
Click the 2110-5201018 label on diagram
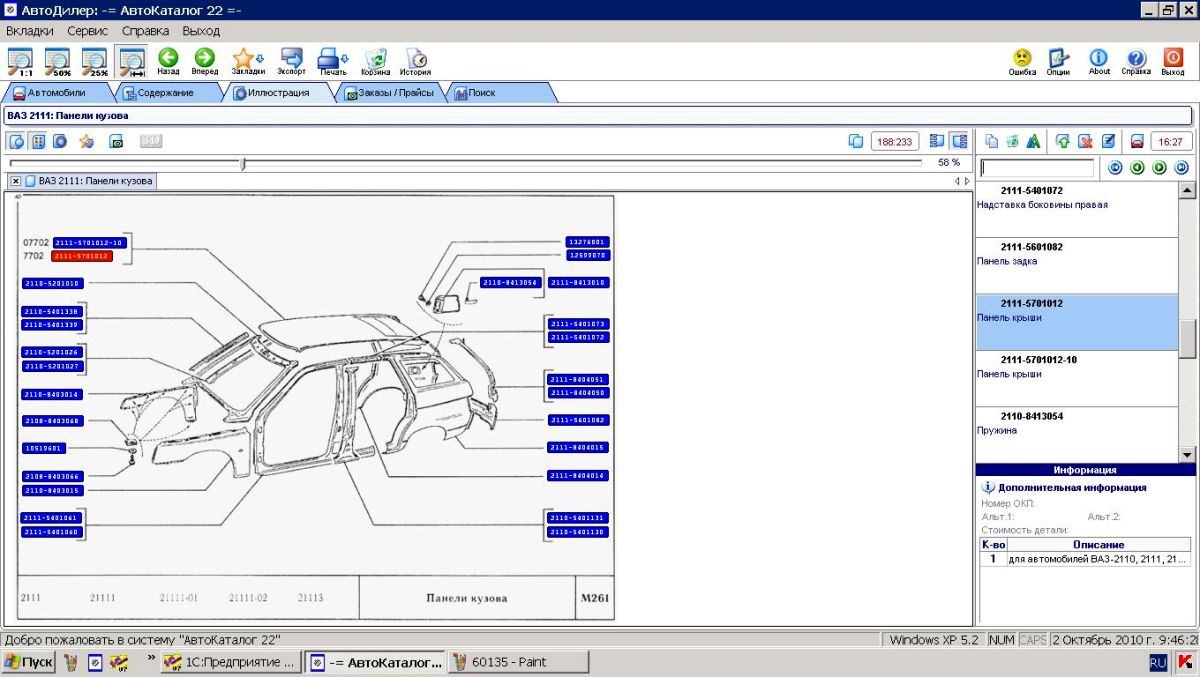pyautogui.click(x=52, y=283)
